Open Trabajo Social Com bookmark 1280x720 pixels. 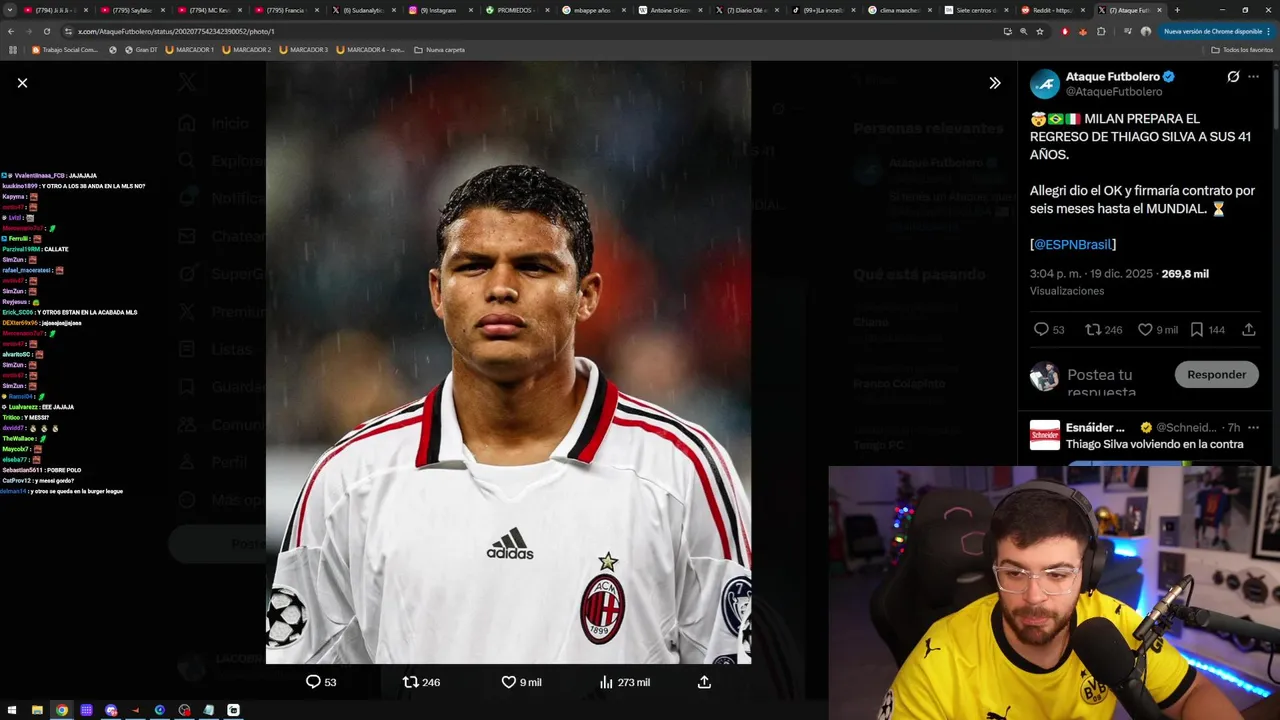65,49
